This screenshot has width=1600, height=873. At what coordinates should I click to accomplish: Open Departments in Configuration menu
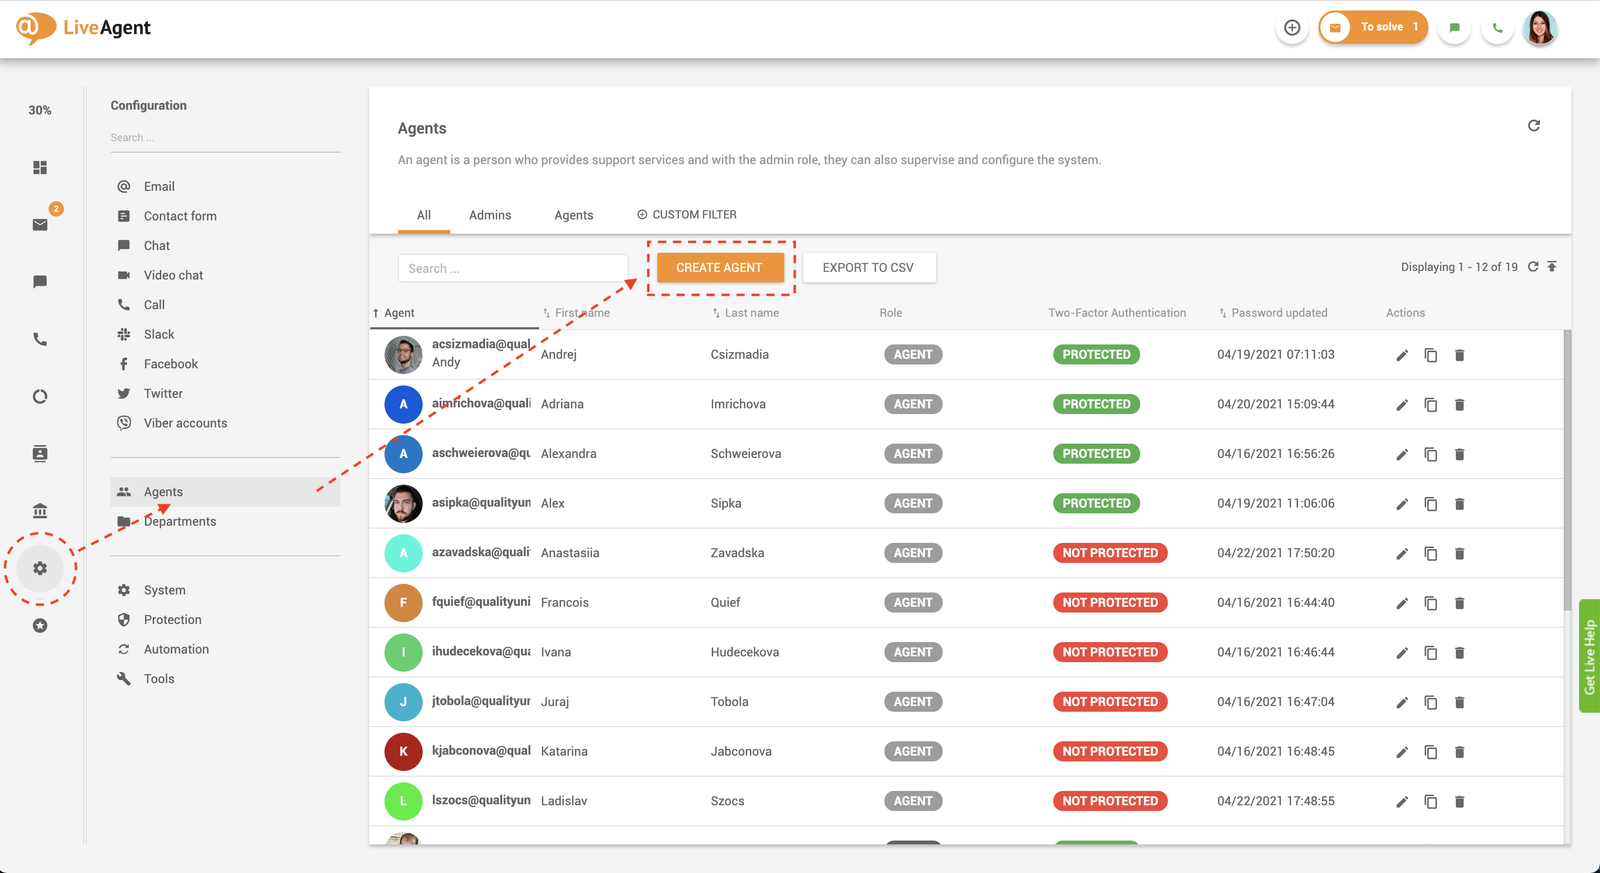point(180,522)
